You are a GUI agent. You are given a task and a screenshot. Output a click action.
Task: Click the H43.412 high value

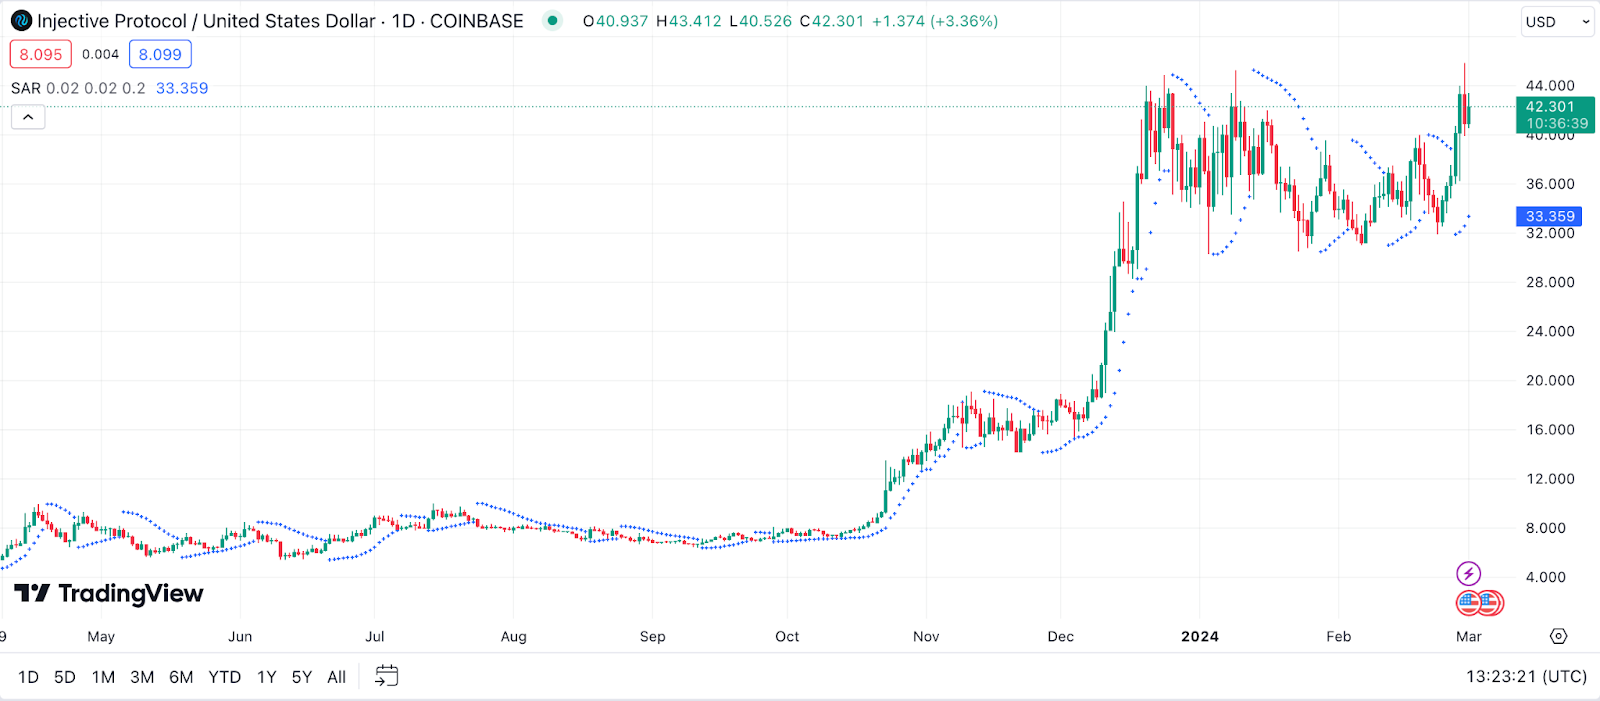(x=689, y=21)
